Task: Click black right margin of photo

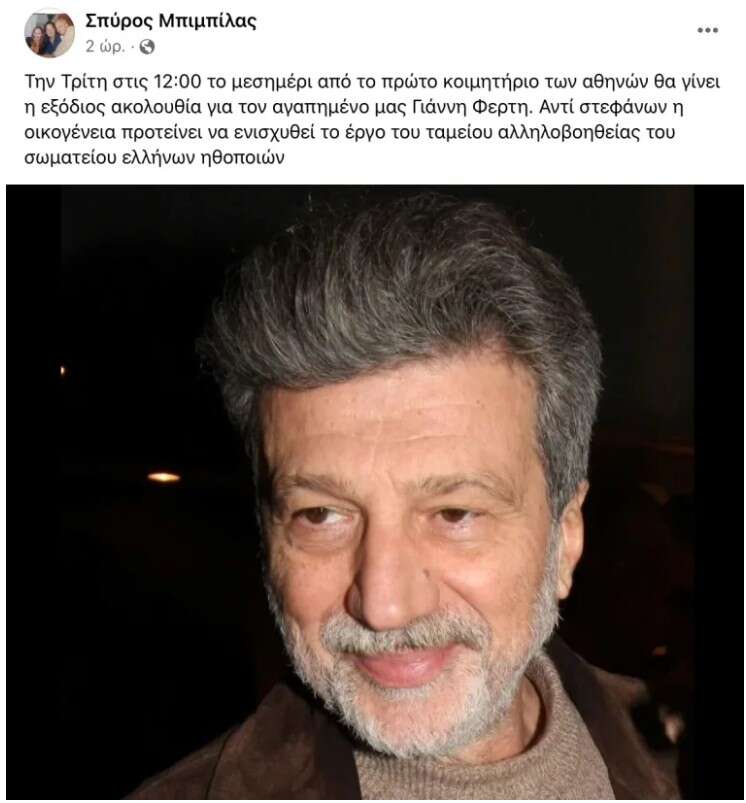Action: (x=718, y=492)
